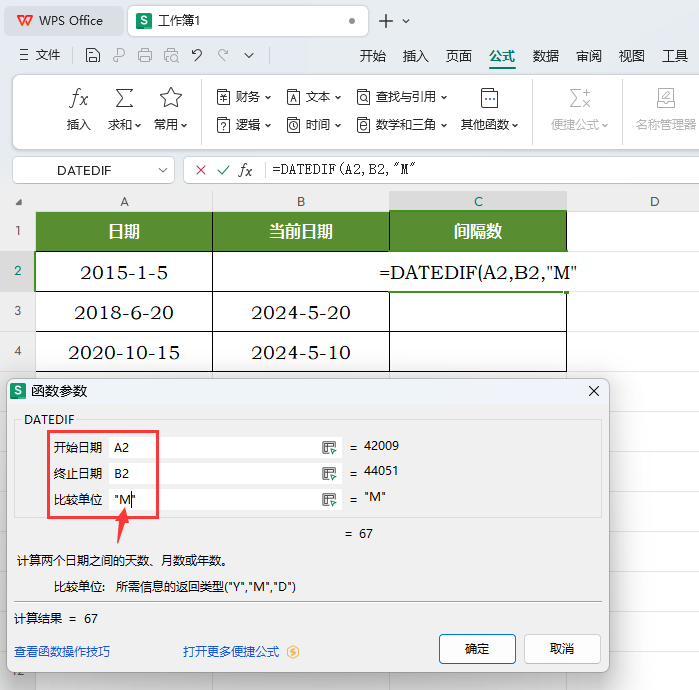Select row 3 header
The width and height of the screenshot is (699, 690).
17,311
